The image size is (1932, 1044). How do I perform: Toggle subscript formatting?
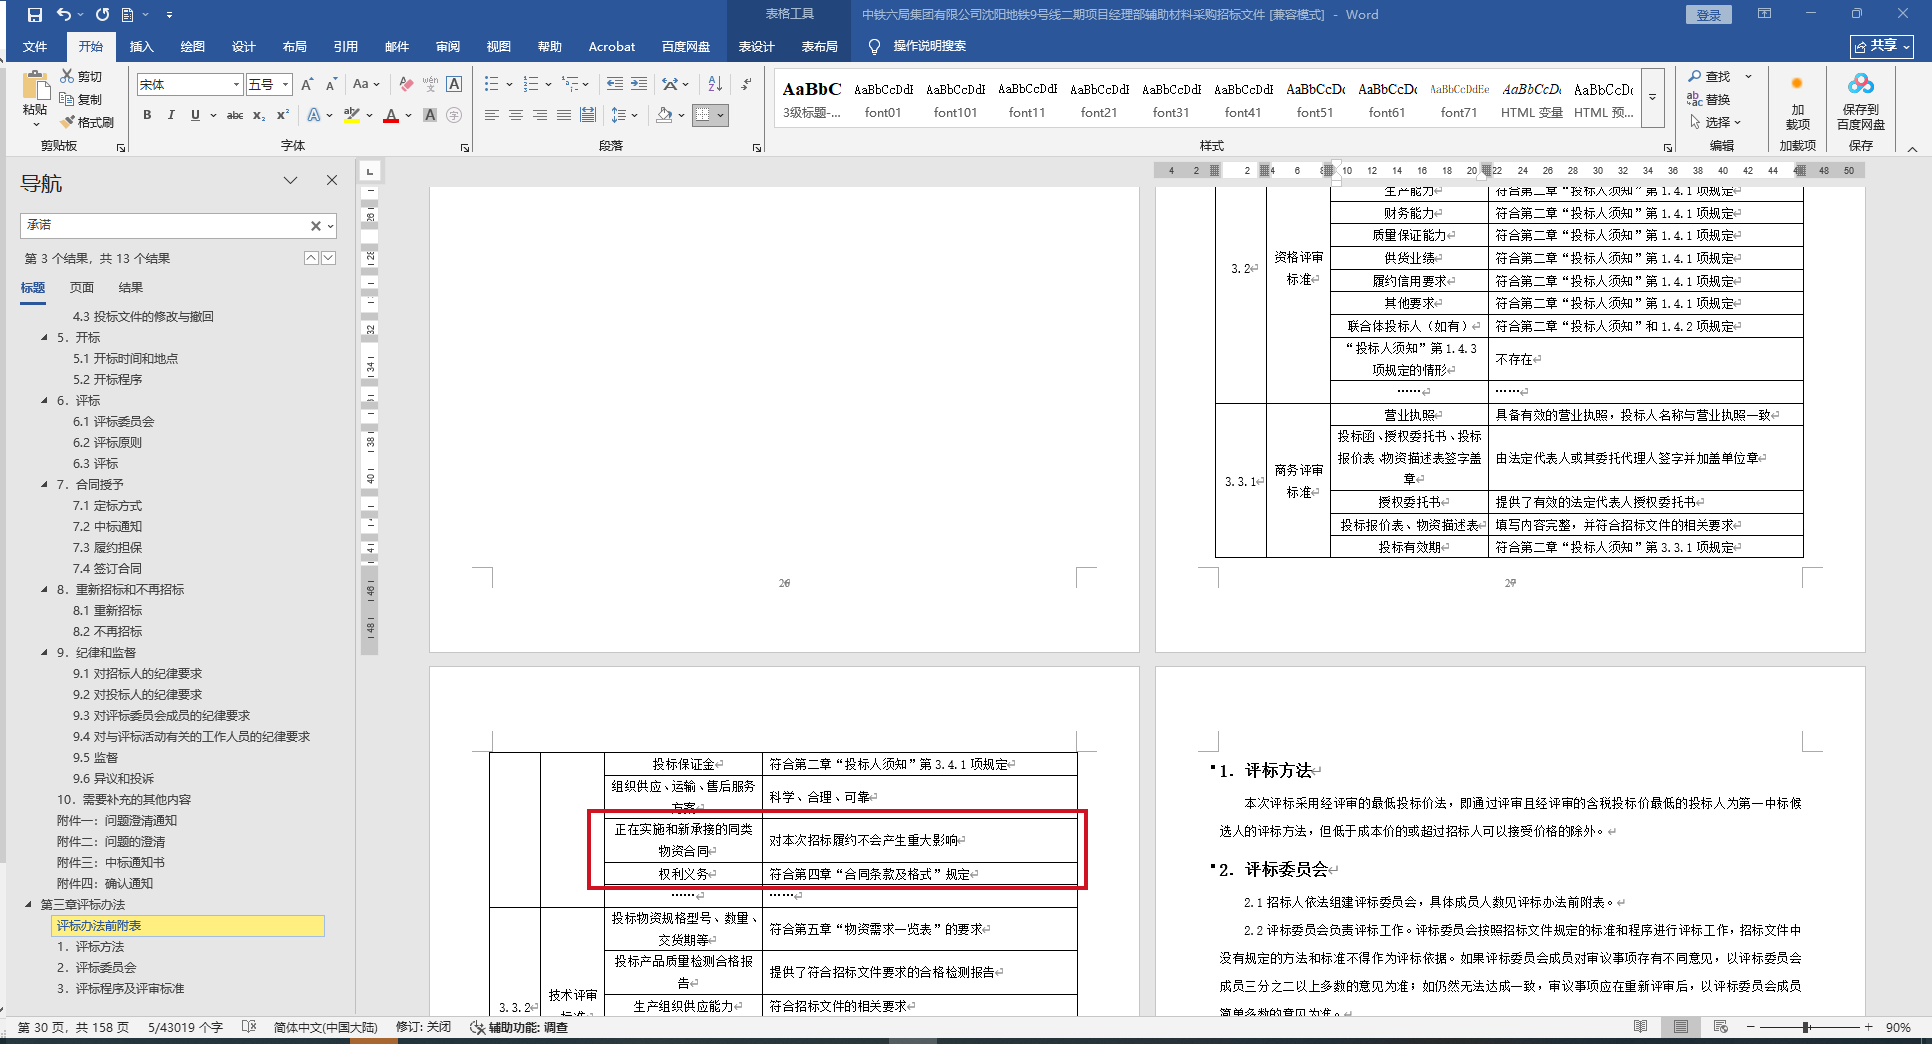click(259, 115)
